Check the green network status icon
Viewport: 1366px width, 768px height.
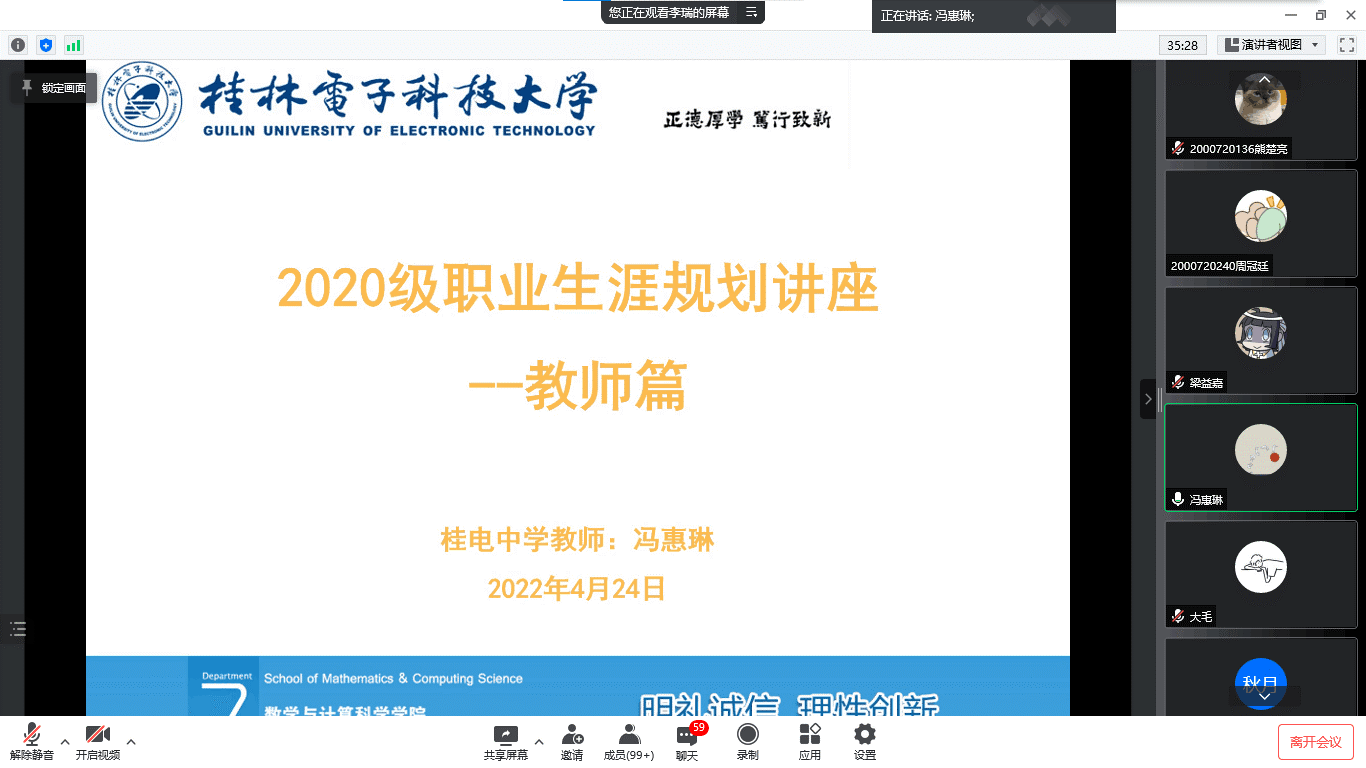pyautogui.click(x=73, y=45)
